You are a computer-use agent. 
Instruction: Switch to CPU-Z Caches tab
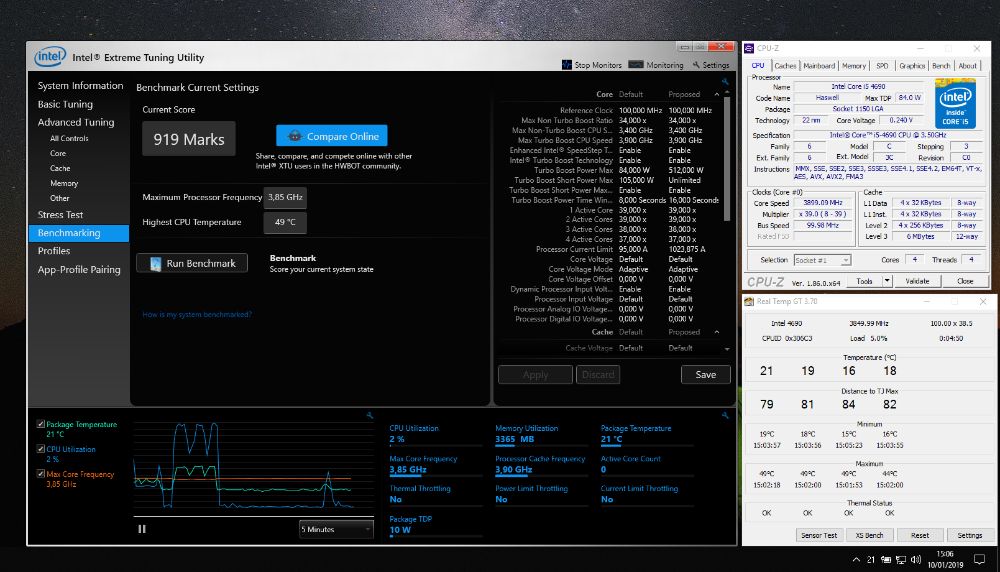(785, 66)
